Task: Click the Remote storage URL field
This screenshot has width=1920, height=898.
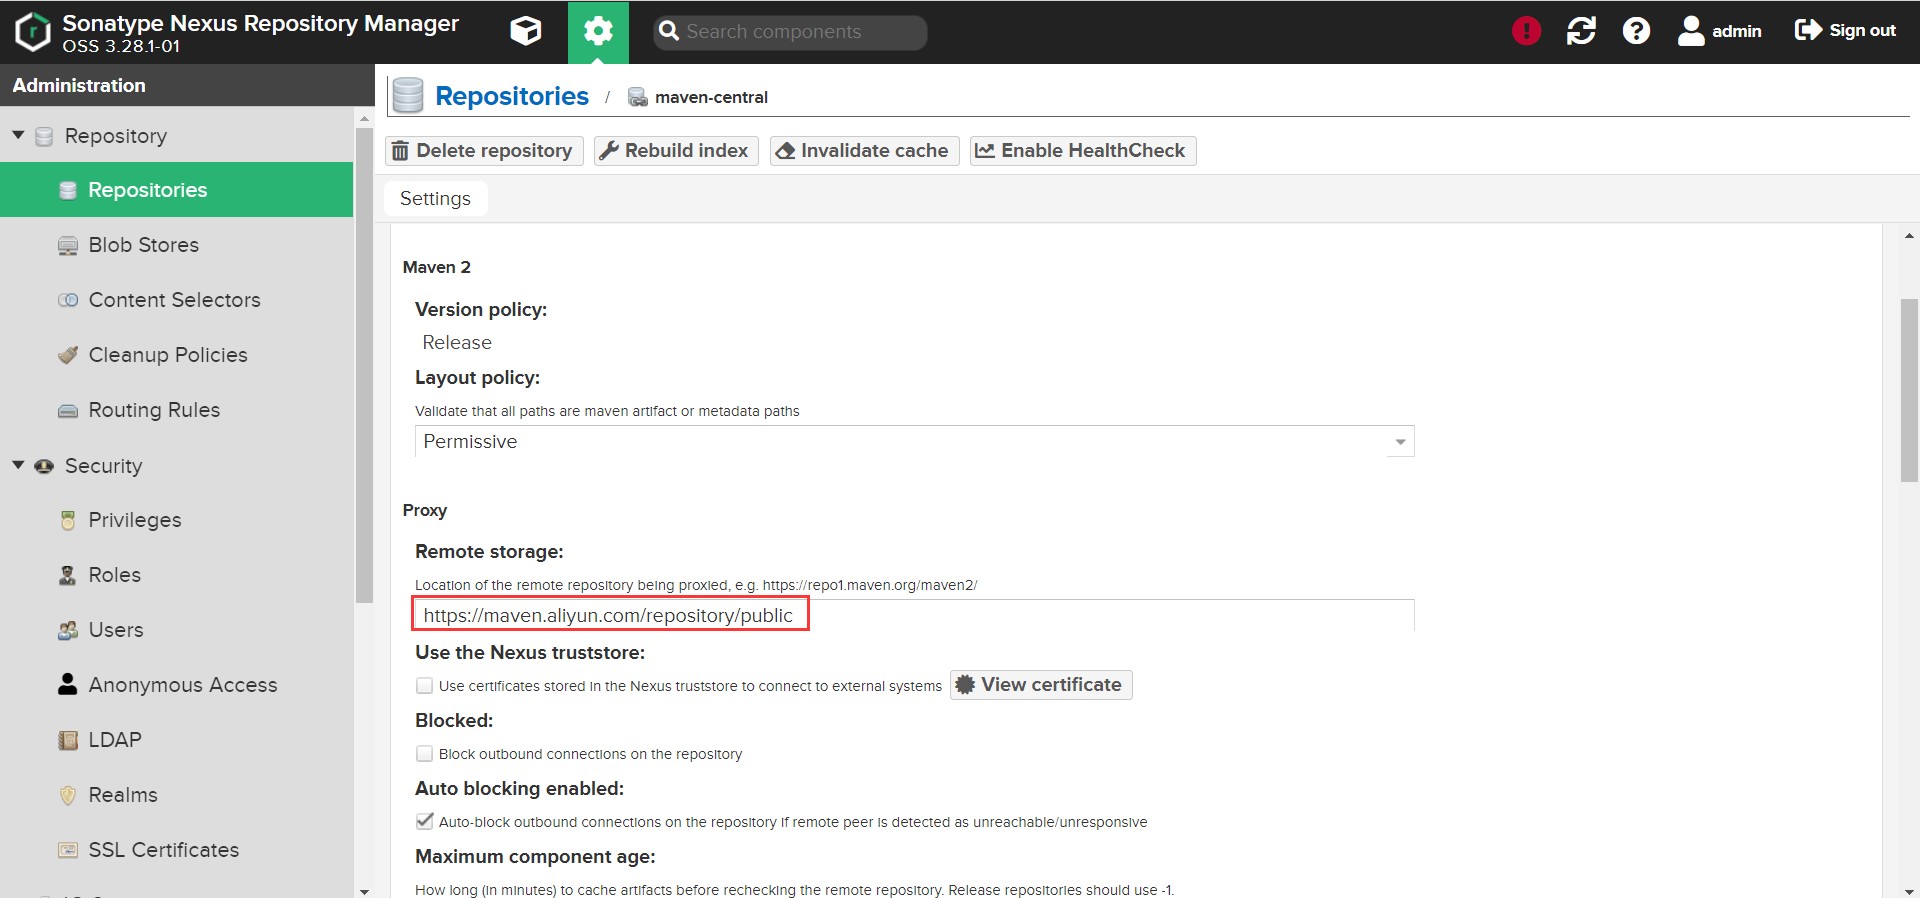Action: coord(914,615)
